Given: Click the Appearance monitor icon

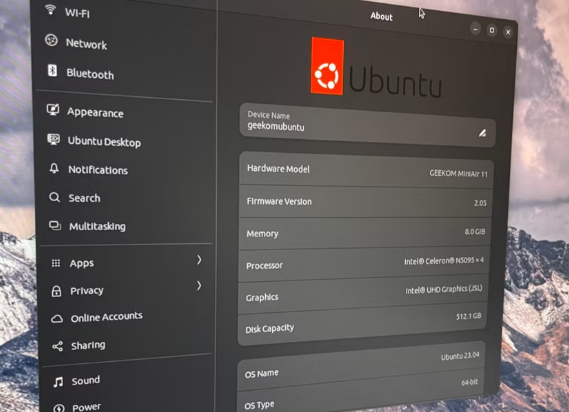Looking at the screenshot, I should (x=53, y=109).
